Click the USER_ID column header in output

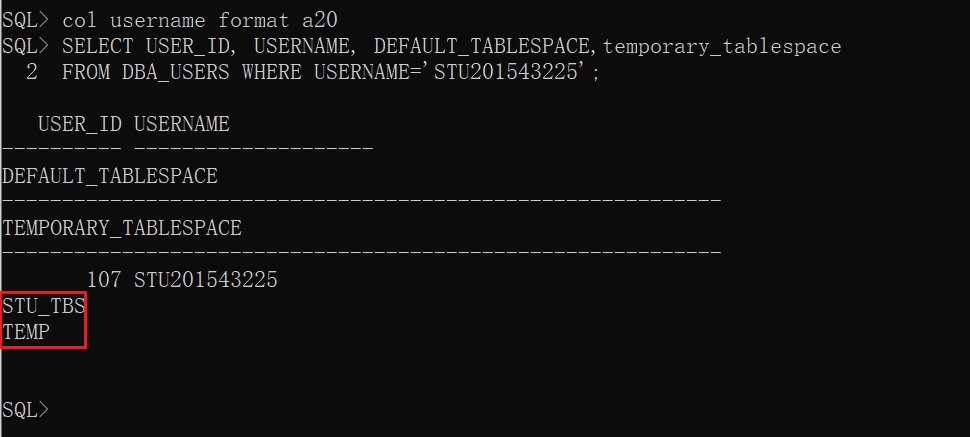tap(80, 125)
